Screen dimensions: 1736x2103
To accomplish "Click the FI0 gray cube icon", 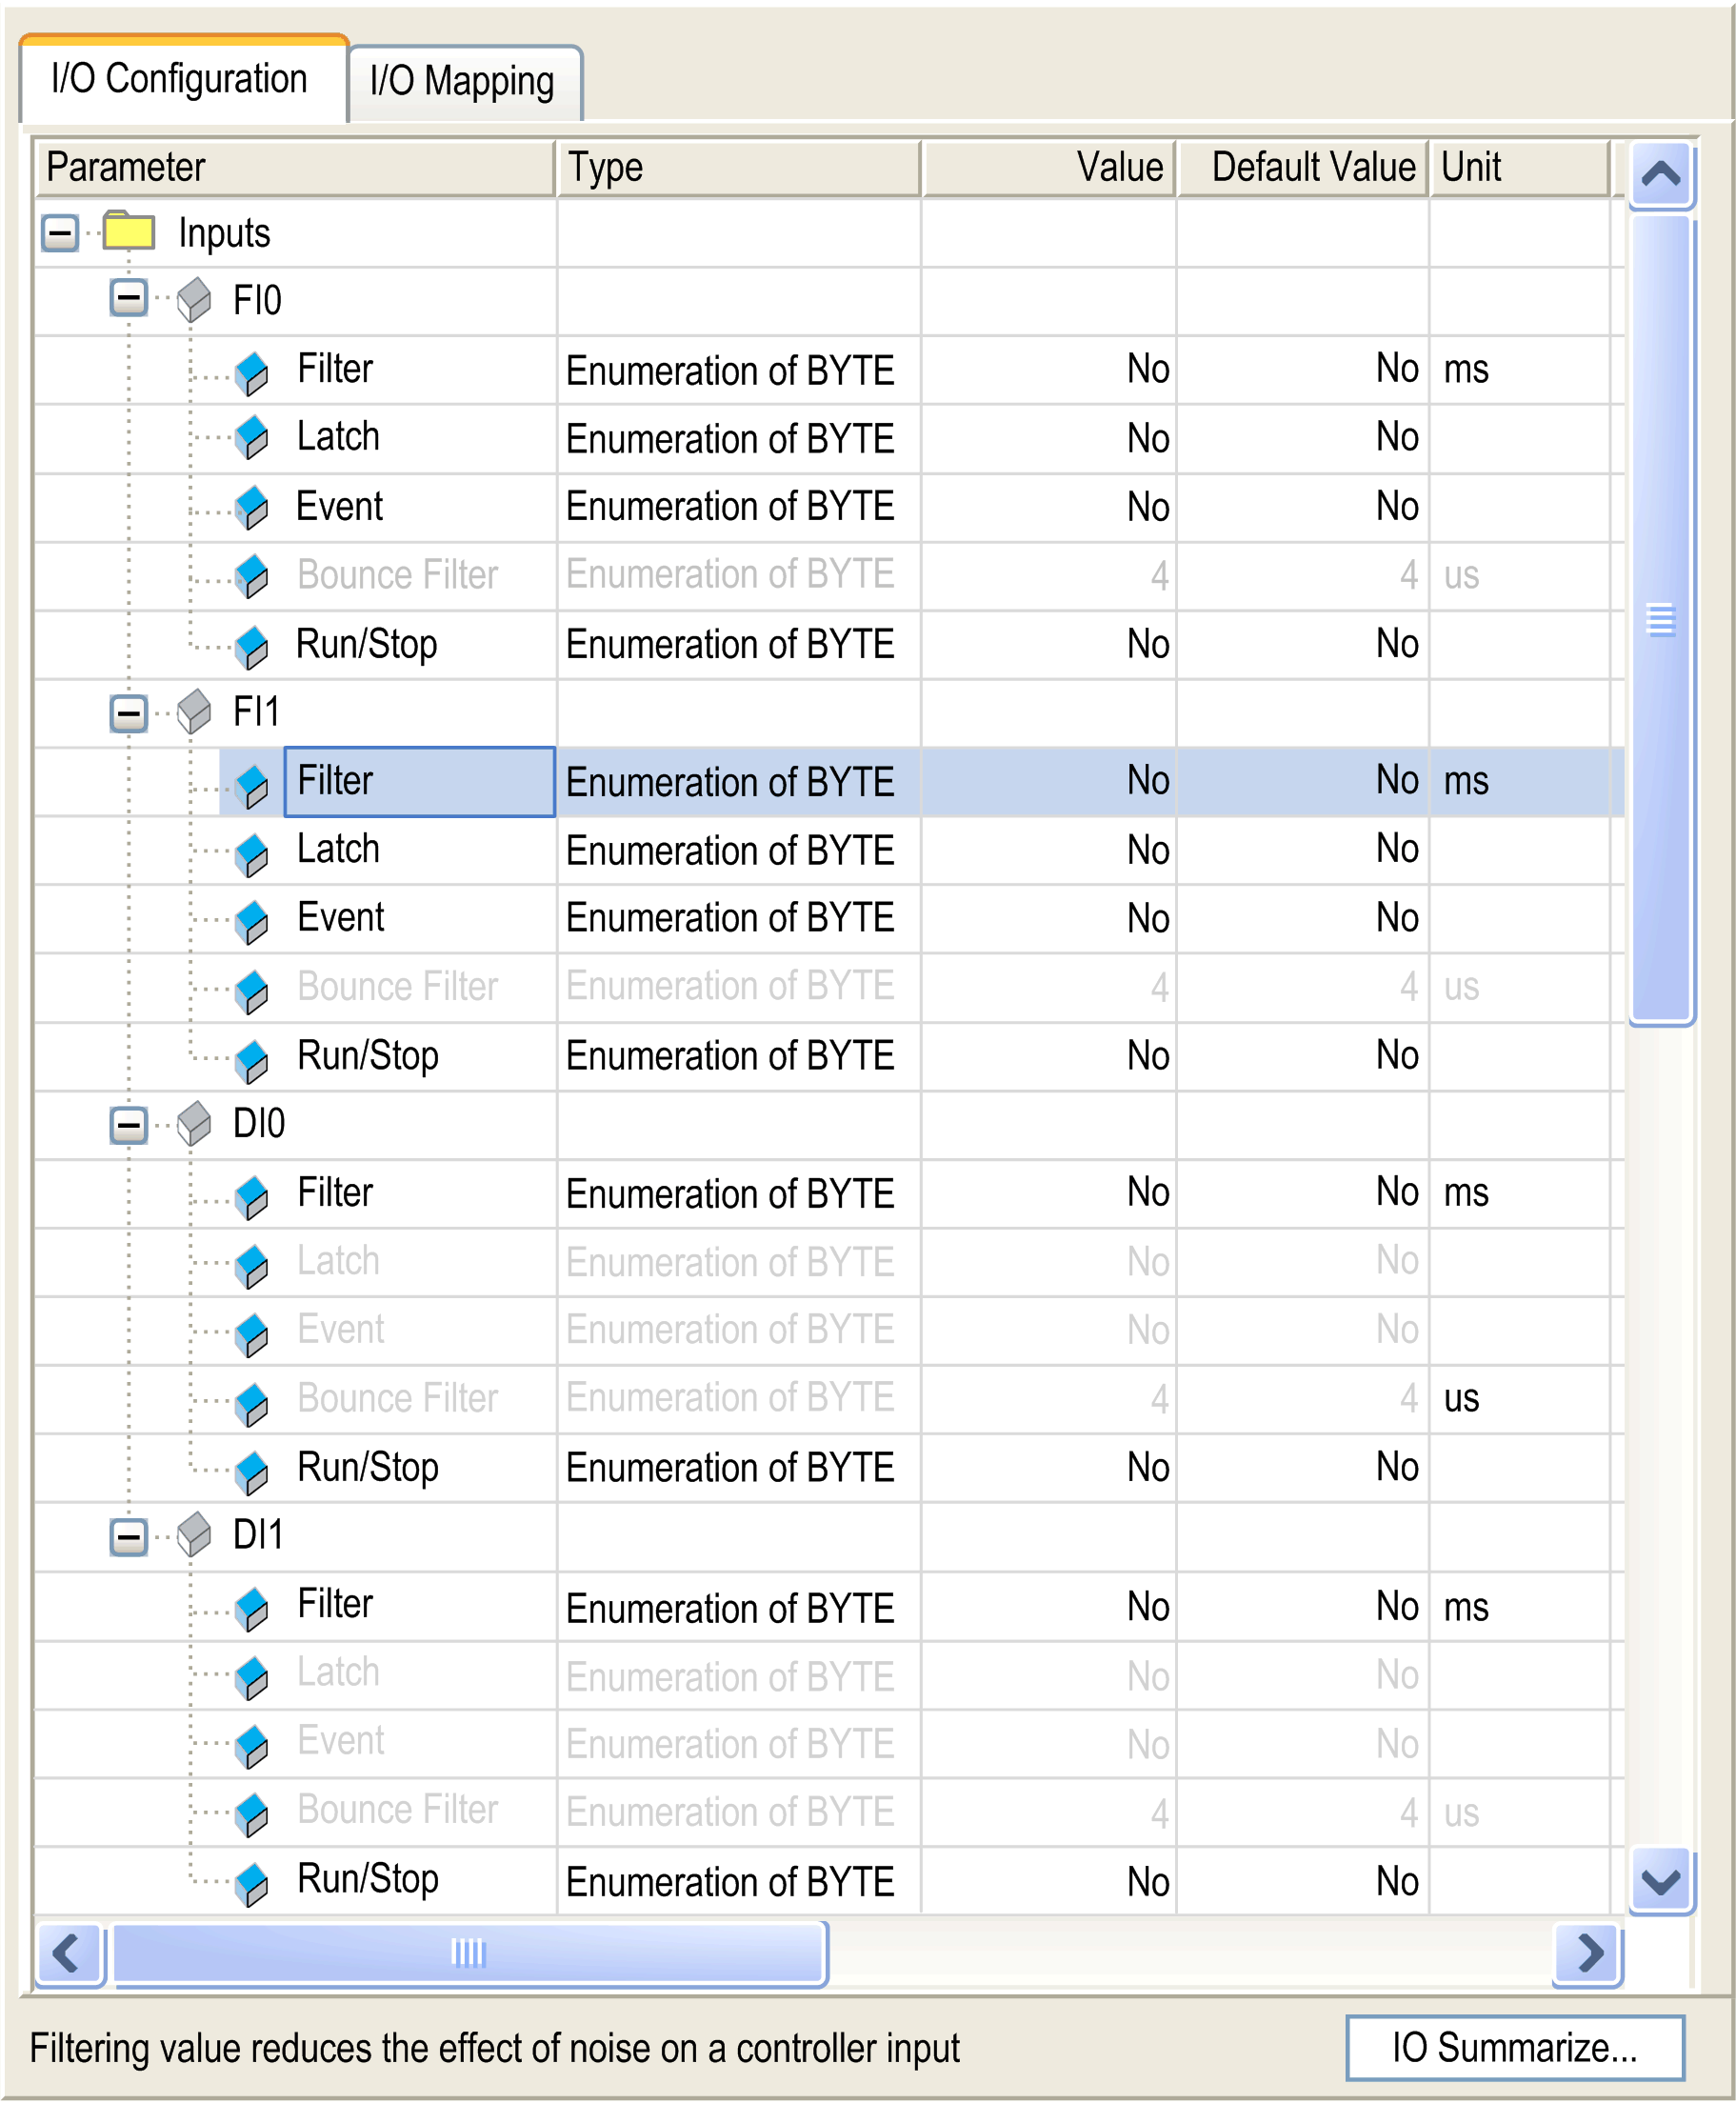I will tap(194, 299).
